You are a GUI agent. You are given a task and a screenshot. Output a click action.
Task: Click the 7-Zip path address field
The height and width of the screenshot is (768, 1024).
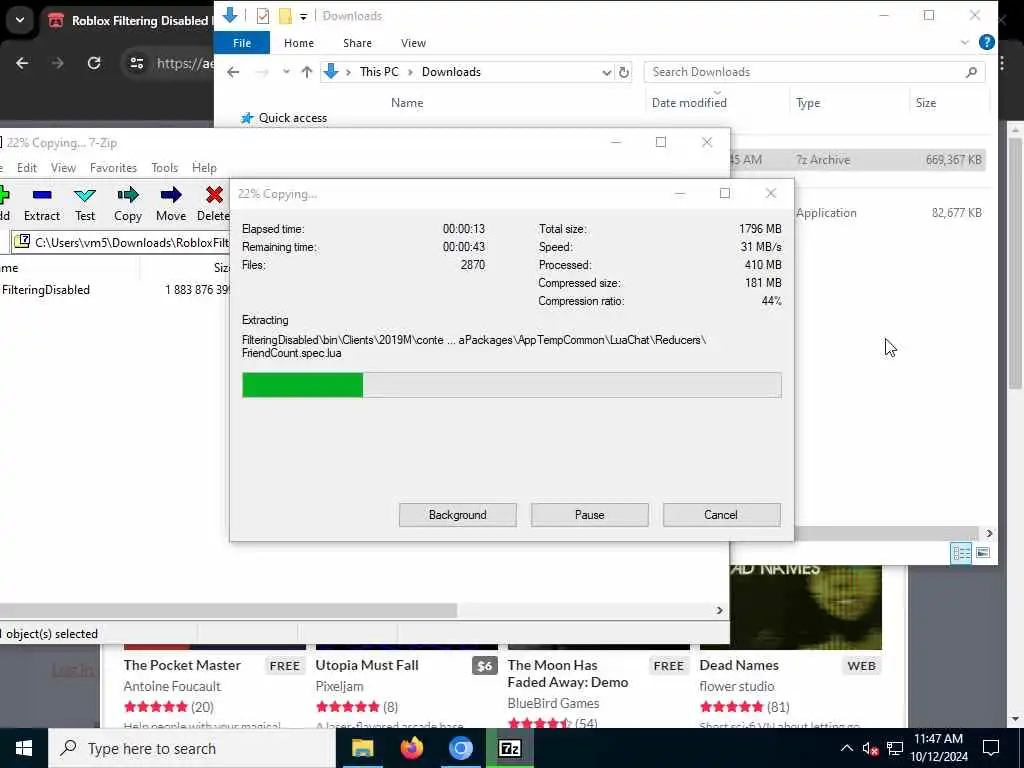coord(121,242)
